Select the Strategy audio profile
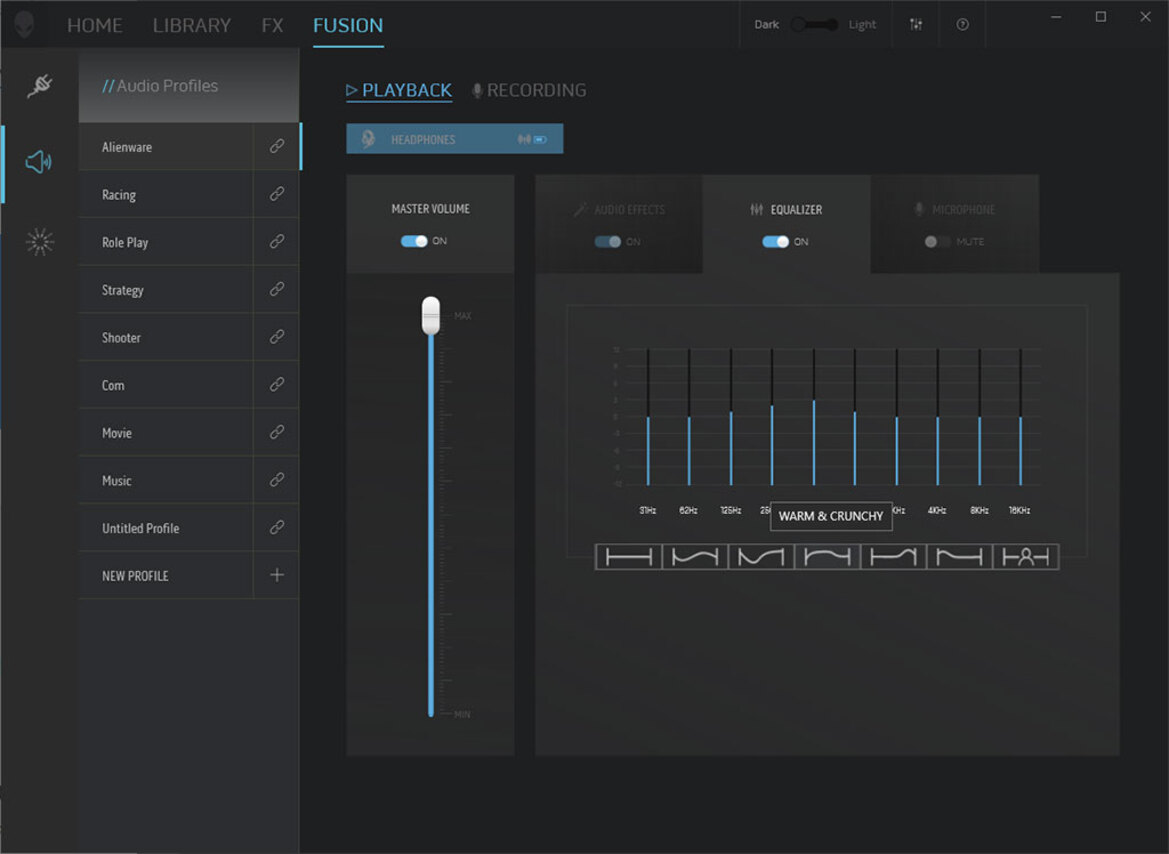Image resolution: width=1169 pixels, height=854 pixels. point(166,290)
